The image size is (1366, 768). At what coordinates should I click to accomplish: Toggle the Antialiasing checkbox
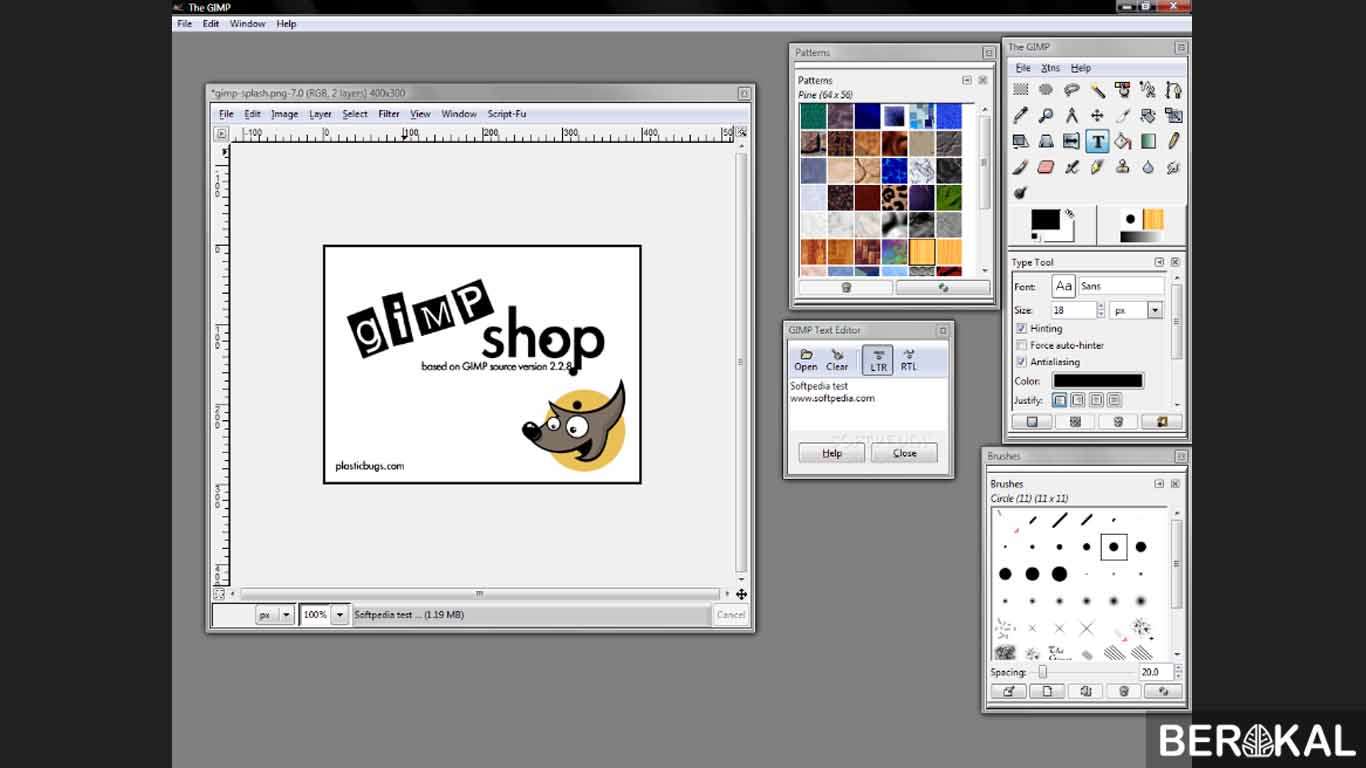[1021, 362]
